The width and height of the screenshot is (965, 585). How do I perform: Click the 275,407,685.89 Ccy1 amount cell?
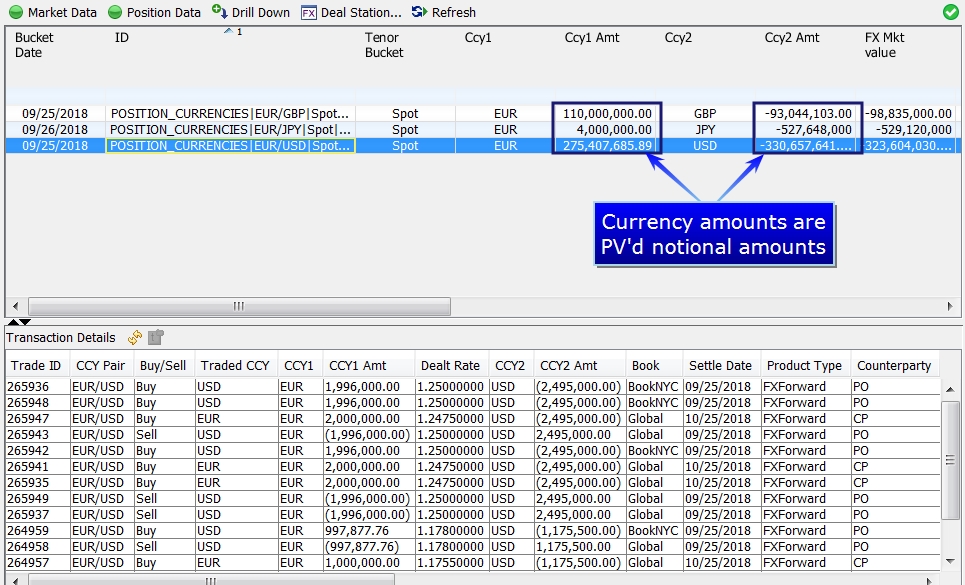coord(607,145)
